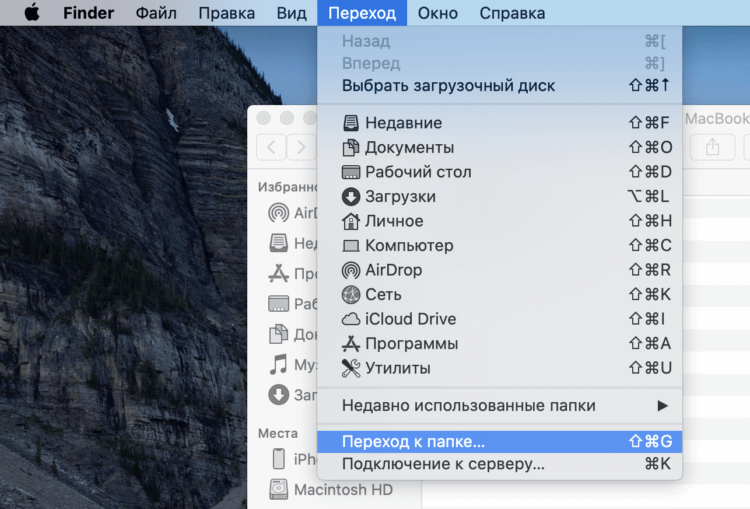This screenshot has width=750, height=509.
Task: Click the Загрузки download icon in the menu
Action: point(351,196)
